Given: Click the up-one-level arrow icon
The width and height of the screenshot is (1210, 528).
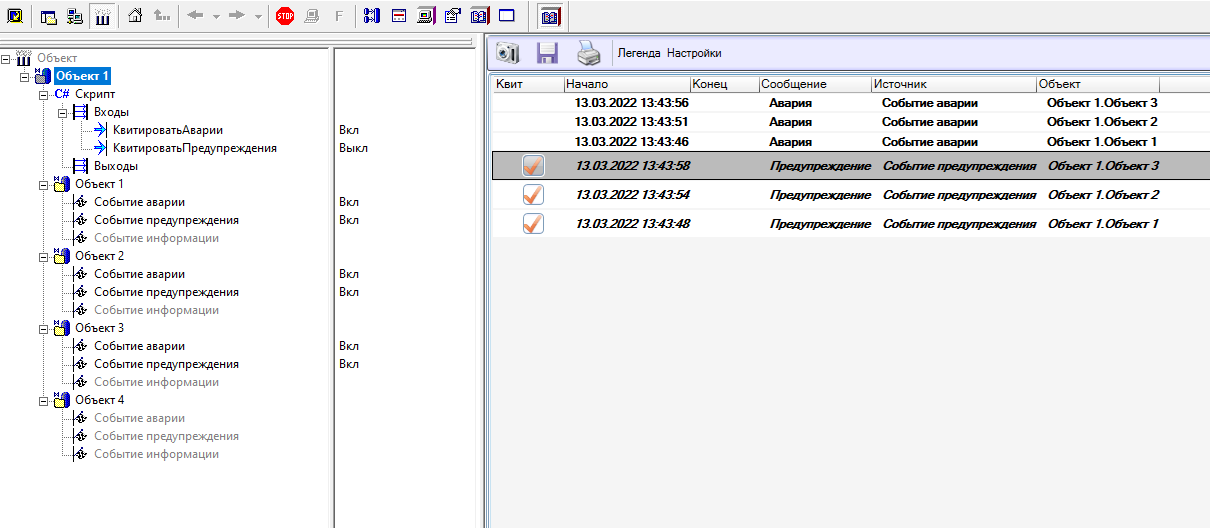Looking at the screenshot, I should tap(161, 16).
